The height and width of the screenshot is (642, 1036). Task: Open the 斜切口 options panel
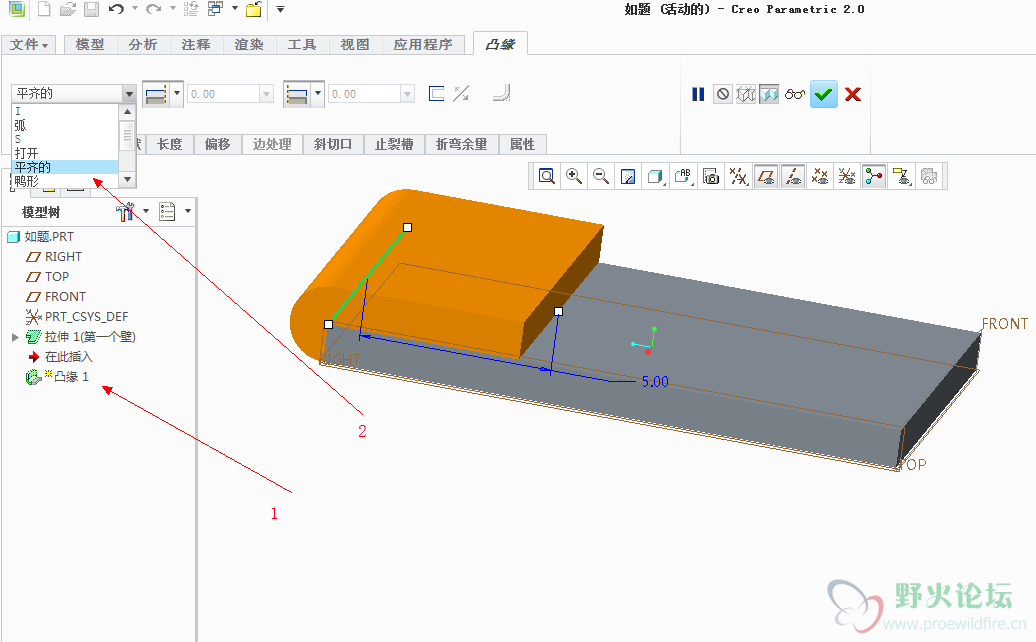coord(333,144)
